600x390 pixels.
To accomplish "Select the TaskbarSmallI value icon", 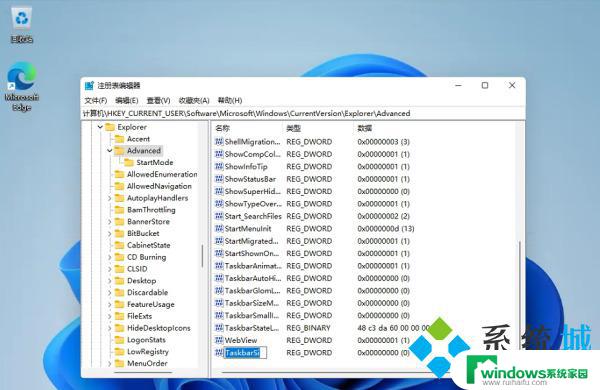I will tap(219, 315).
